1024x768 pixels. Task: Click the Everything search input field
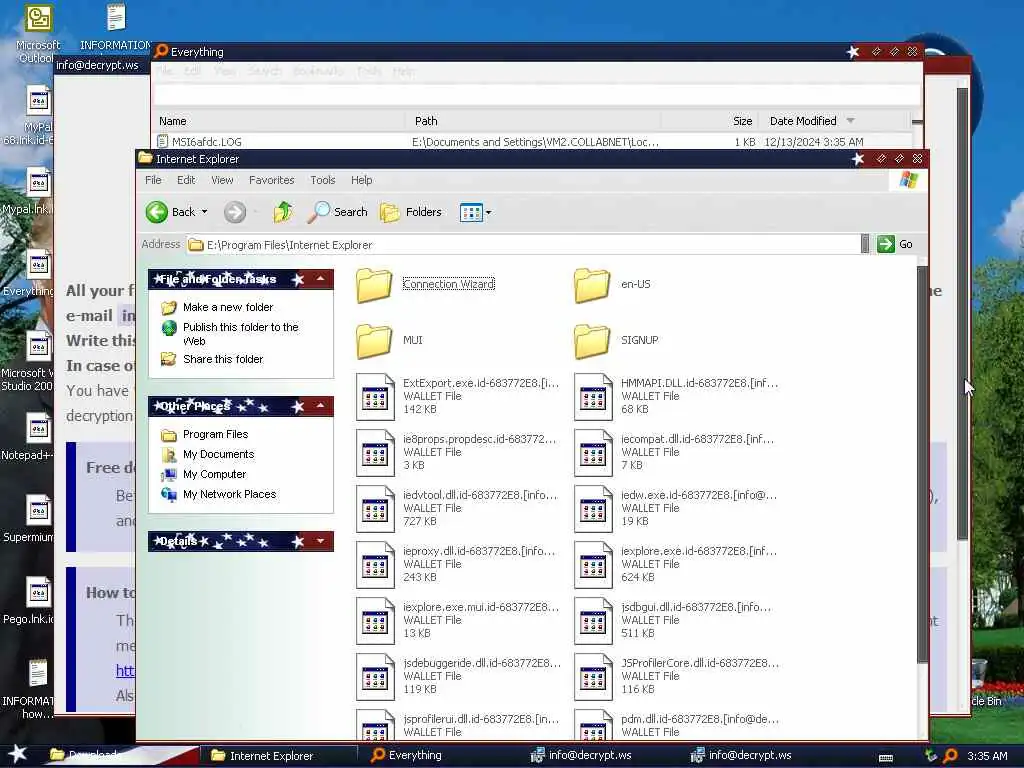536,95
